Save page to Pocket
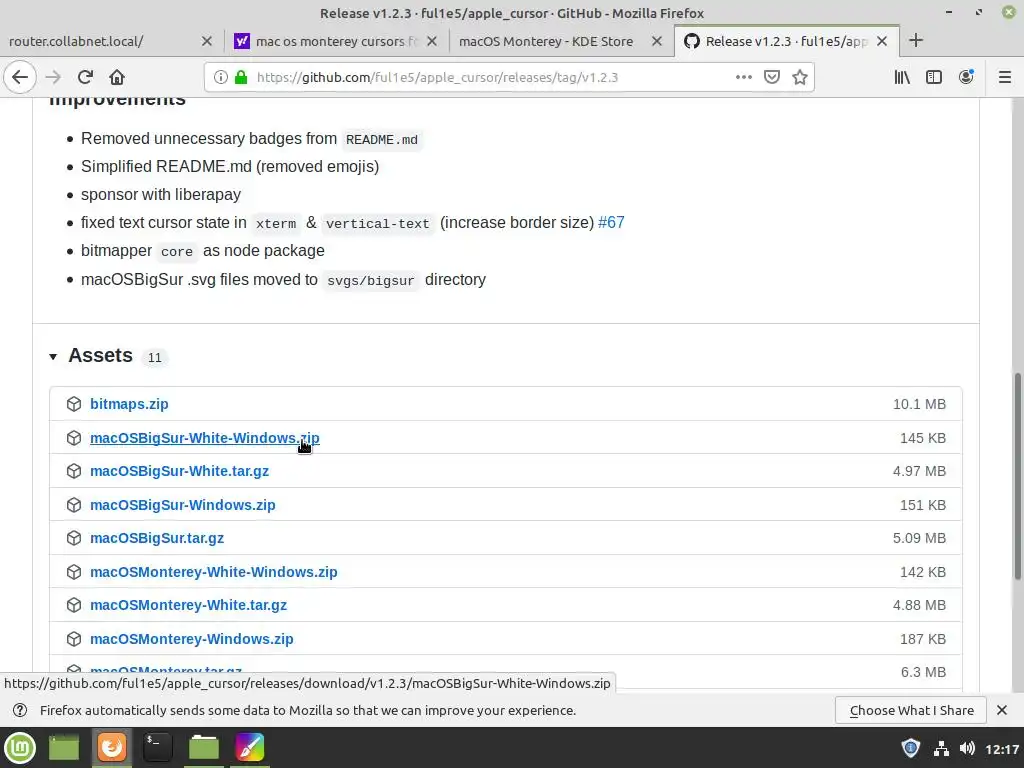This screenshot has height=768, width=1024. click(x=772, y=77)
